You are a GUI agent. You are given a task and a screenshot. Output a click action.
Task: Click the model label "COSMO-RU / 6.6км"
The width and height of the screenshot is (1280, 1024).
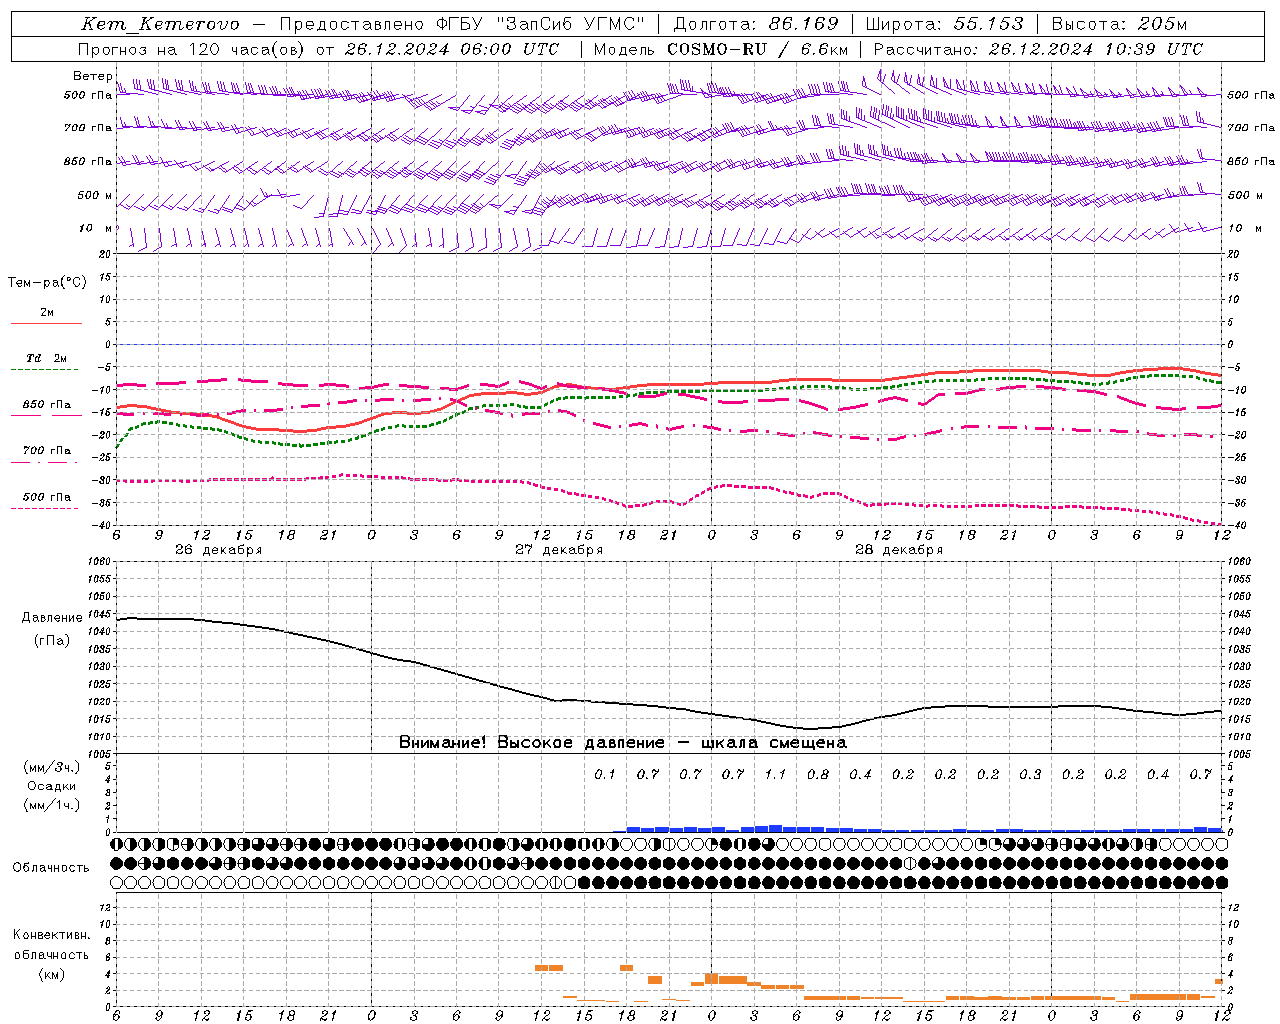(x=758, y=49)
